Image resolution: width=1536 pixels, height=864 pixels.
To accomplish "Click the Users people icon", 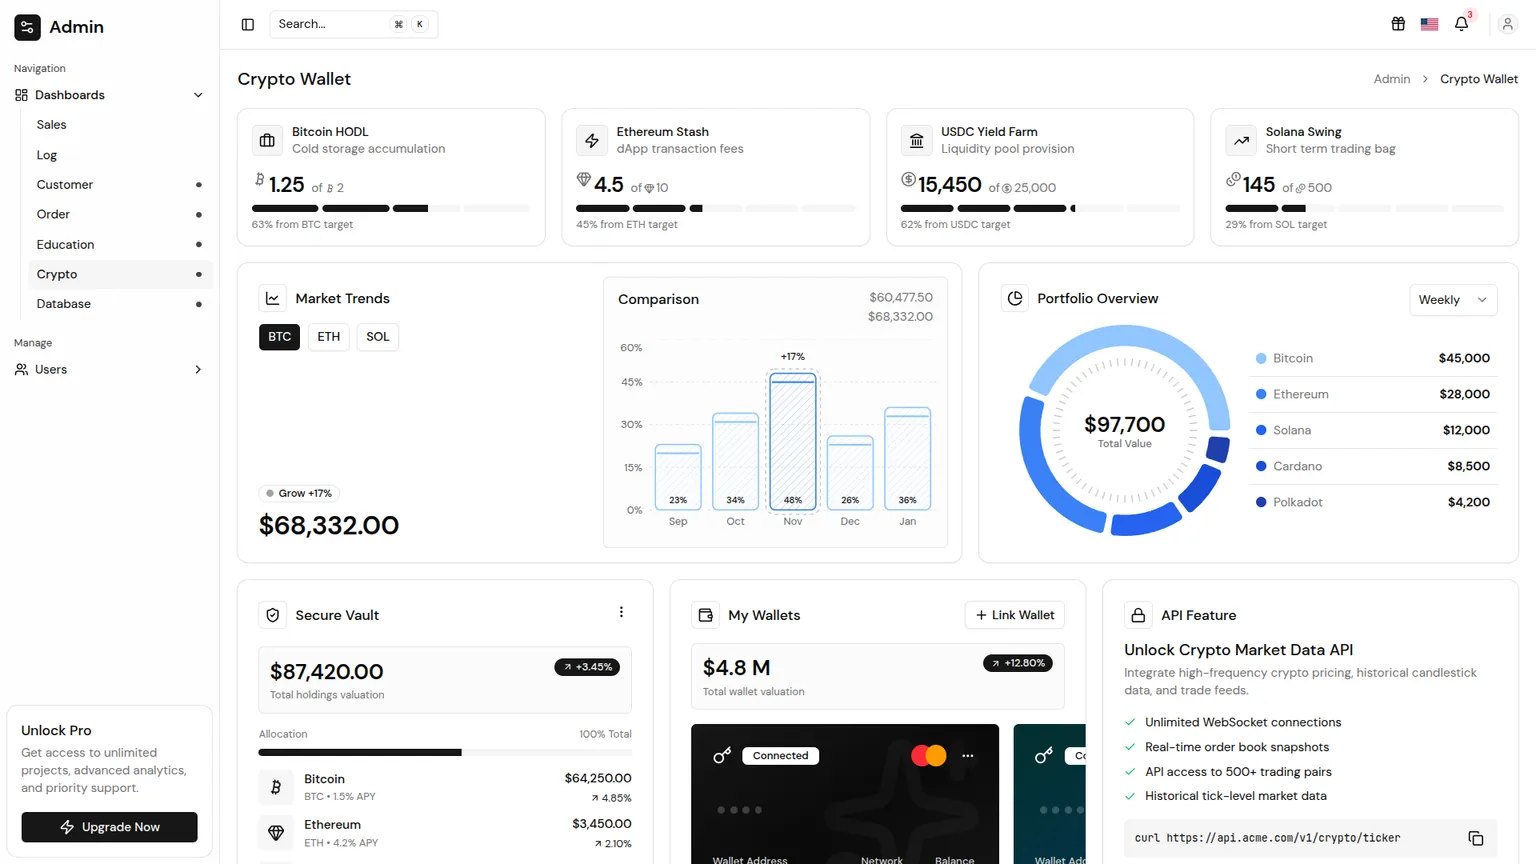I will (x=21, y=369).
